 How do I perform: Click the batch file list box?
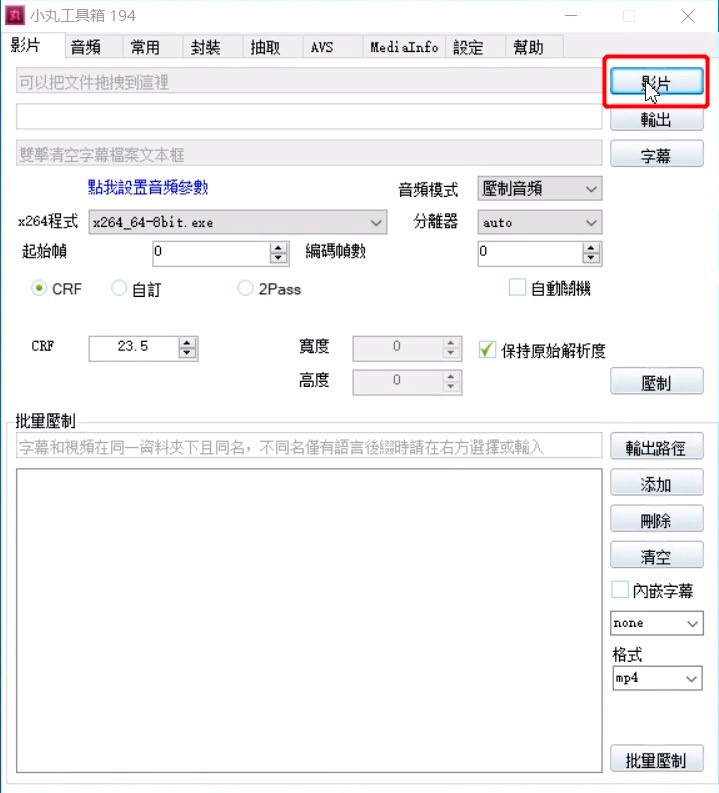309,621
